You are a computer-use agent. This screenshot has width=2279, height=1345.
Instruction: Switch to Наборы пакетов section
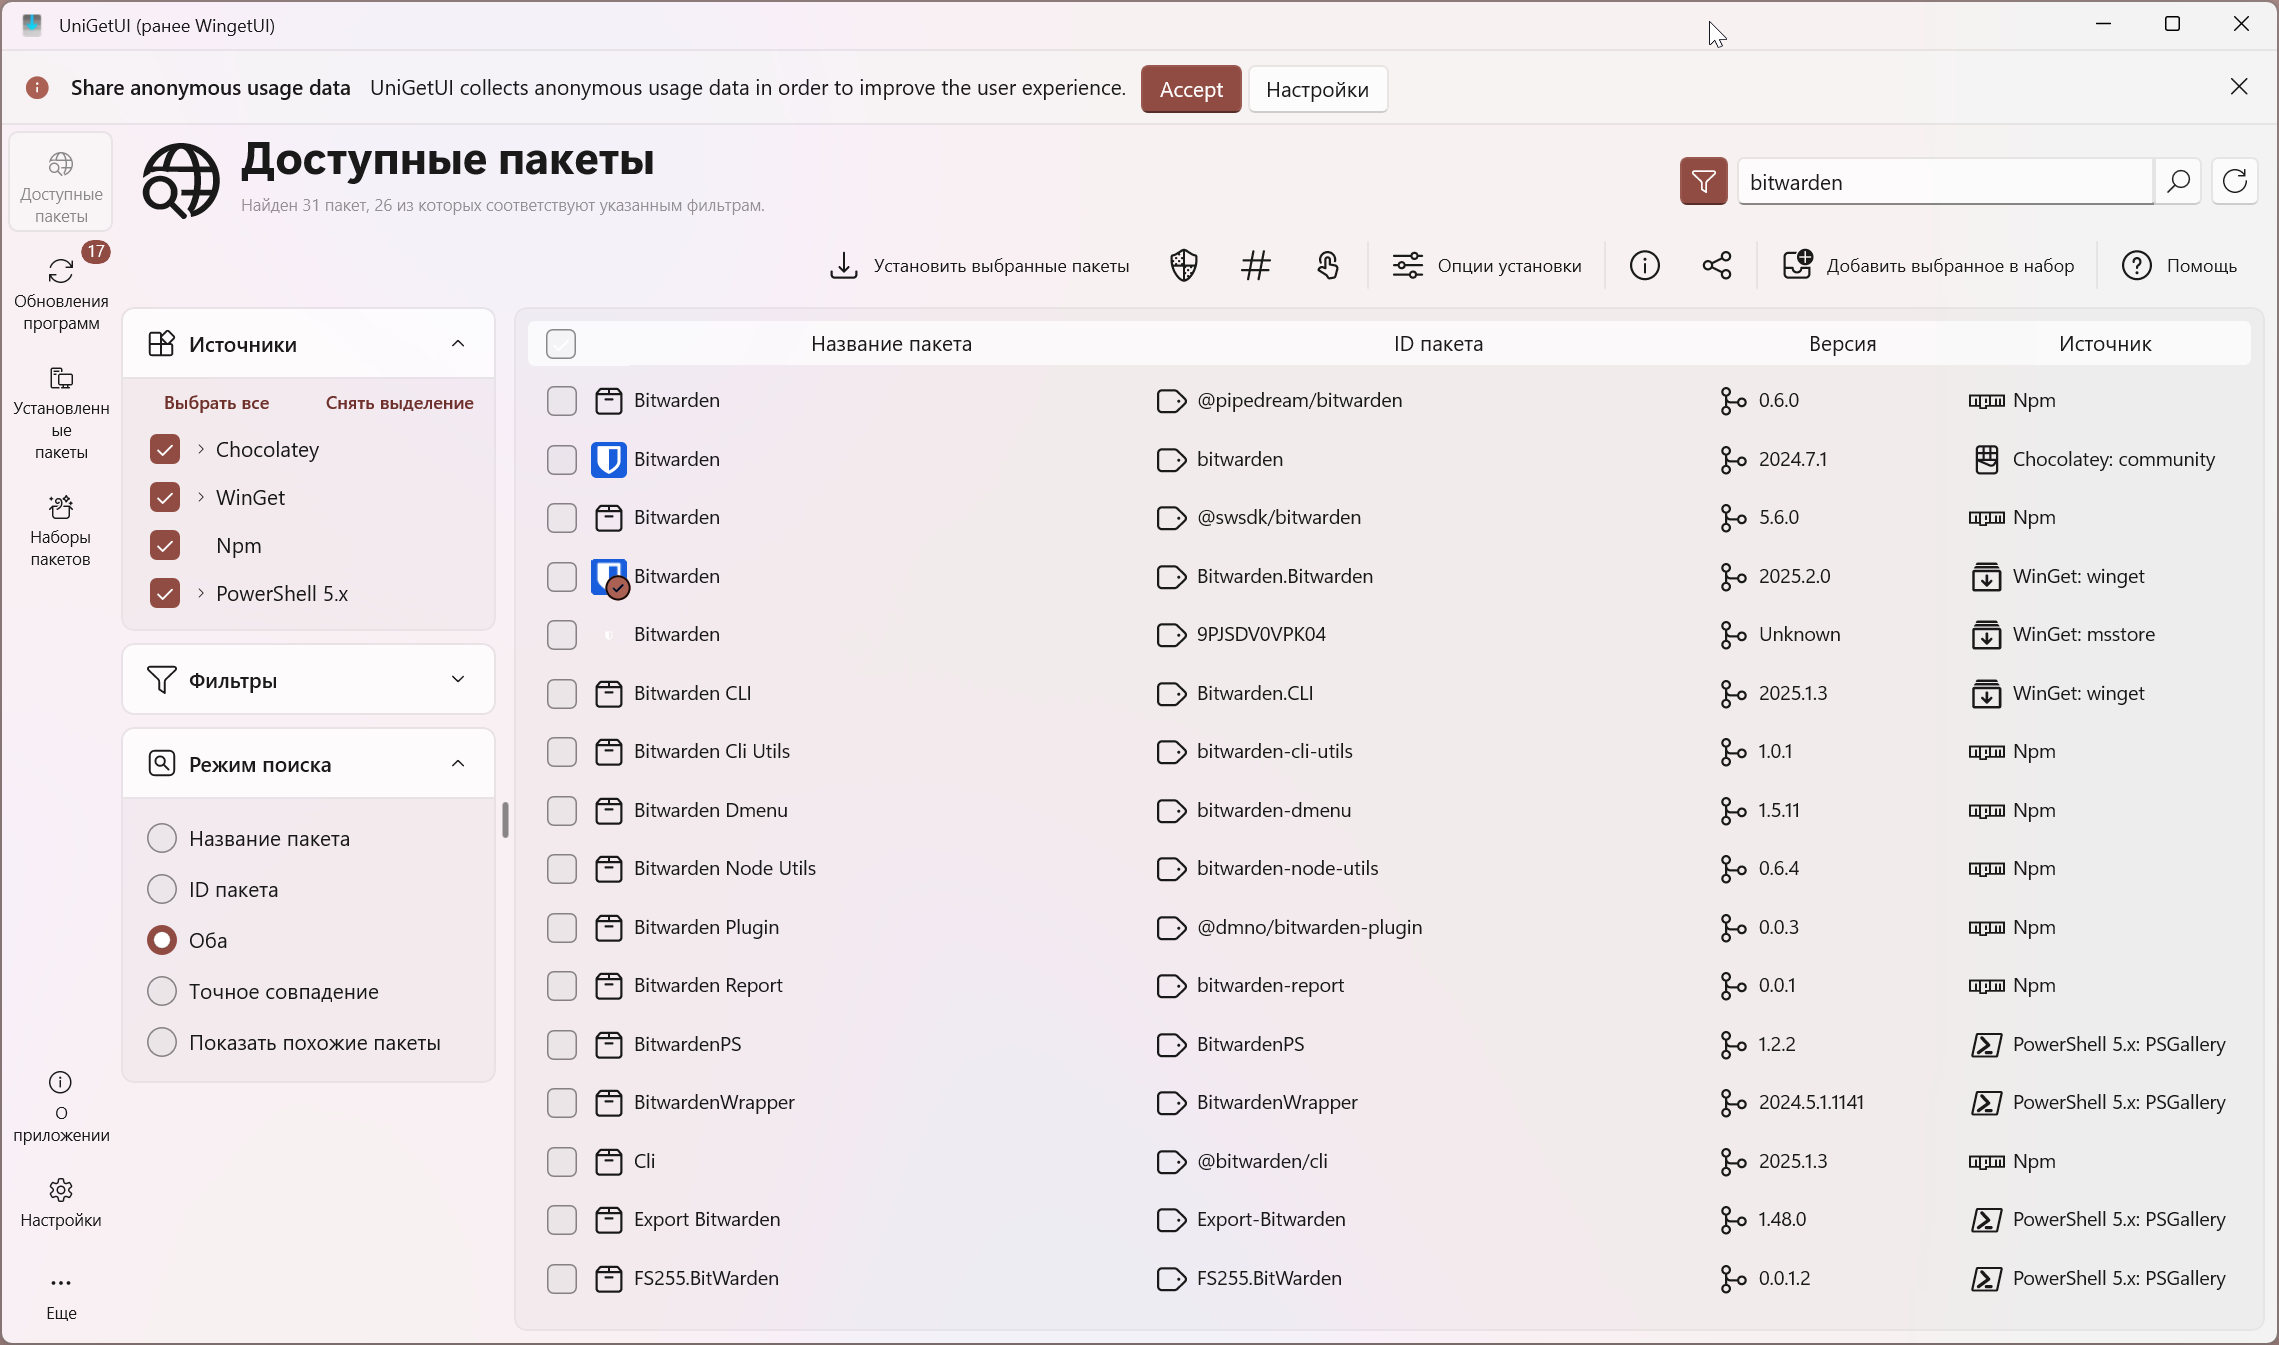pyautogui.click(x=61, y=530)
